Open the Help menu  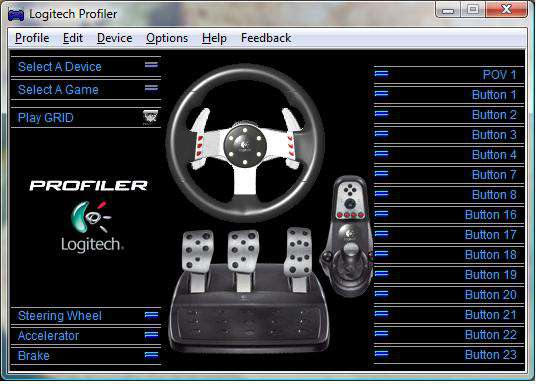214,38
